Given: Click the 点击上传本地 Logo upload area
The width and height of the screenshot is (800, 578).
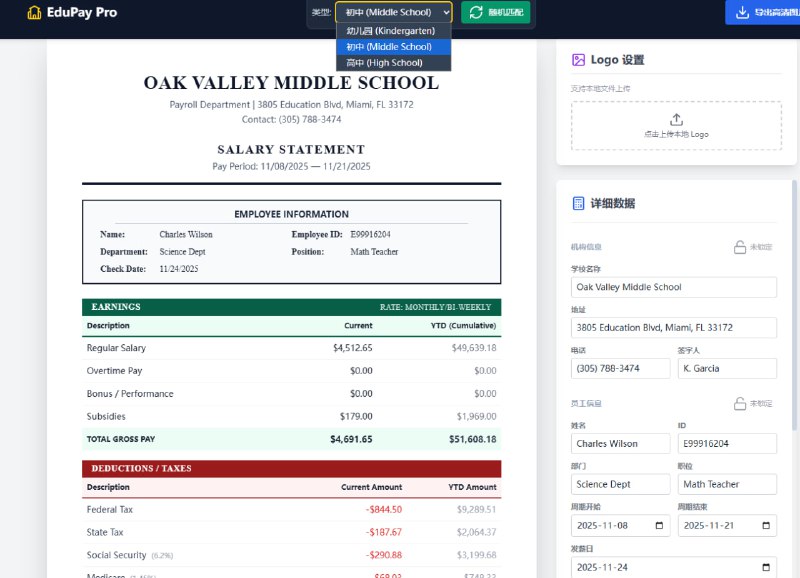Looking at the screenshot, I should click(673, 126).
